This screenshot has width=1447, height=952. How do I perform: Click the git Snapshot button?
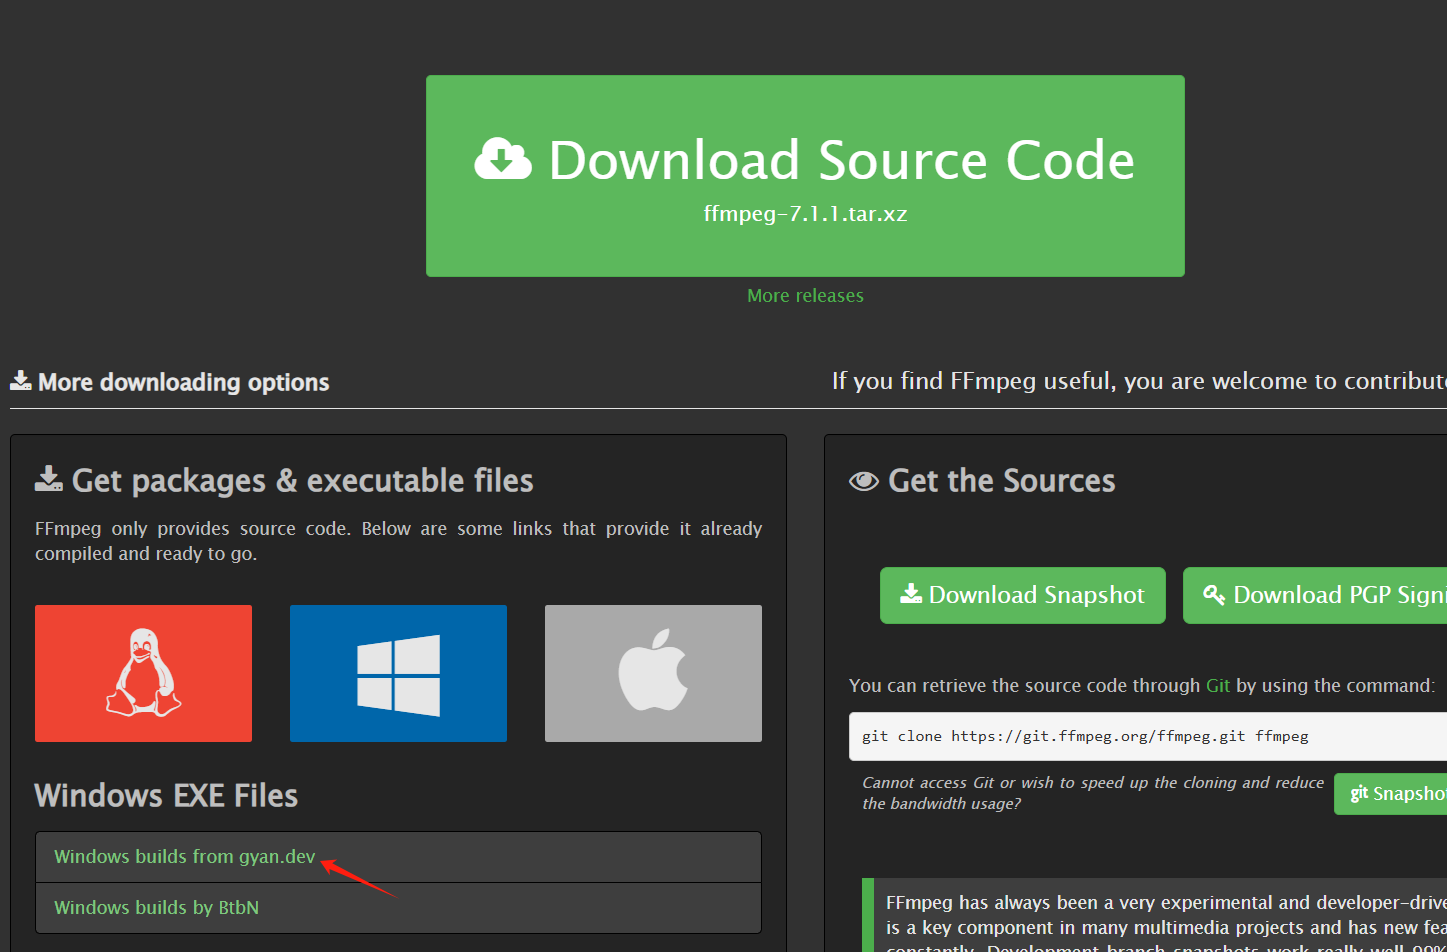click(x=1390, y=794)
